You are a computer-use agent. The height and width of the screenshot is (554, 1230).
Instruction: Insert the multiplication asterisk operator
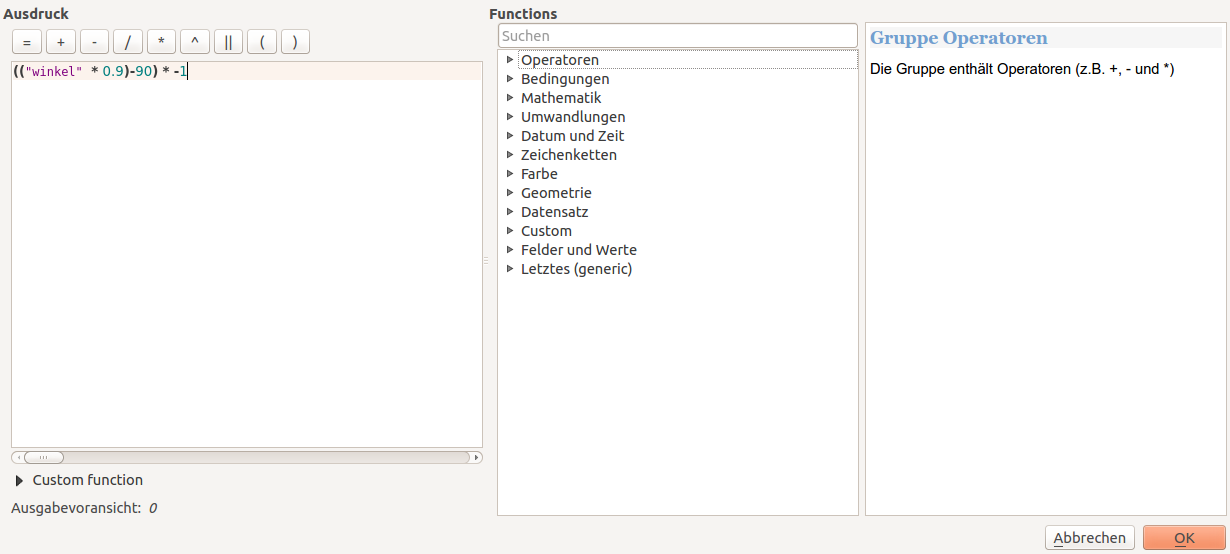161,42
